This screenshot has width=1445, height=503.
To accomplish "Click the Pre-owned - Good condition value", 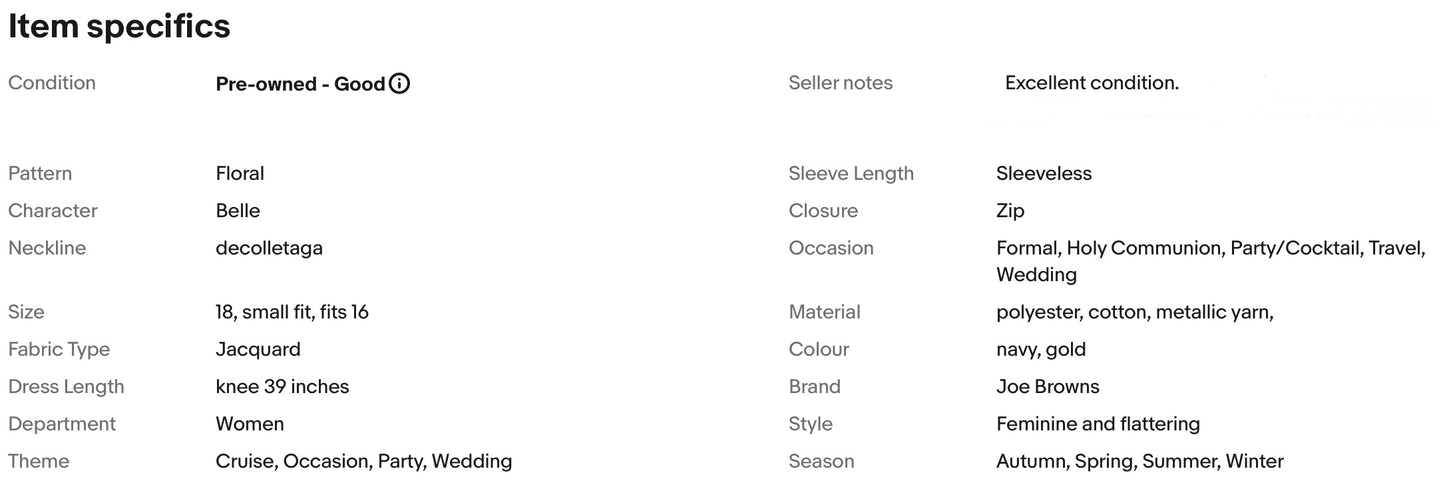I will 300,84.
